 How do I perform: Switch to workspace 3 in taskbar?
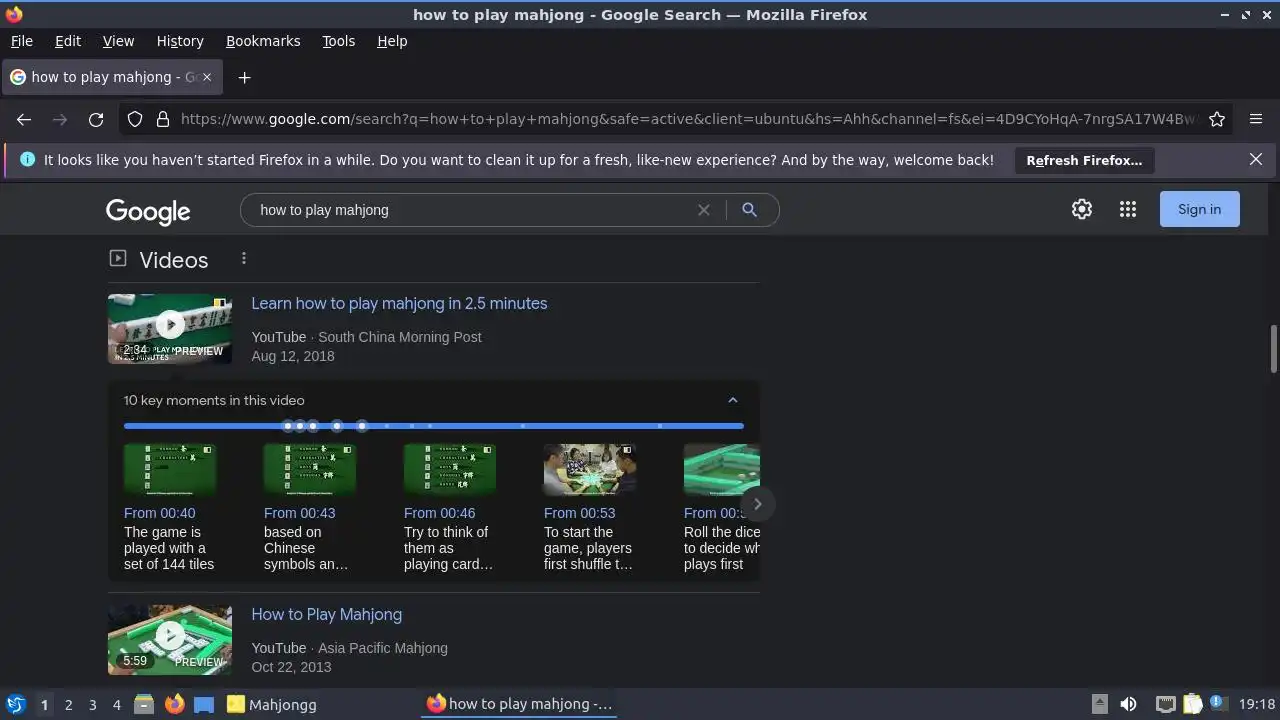[x=92, y=704]
